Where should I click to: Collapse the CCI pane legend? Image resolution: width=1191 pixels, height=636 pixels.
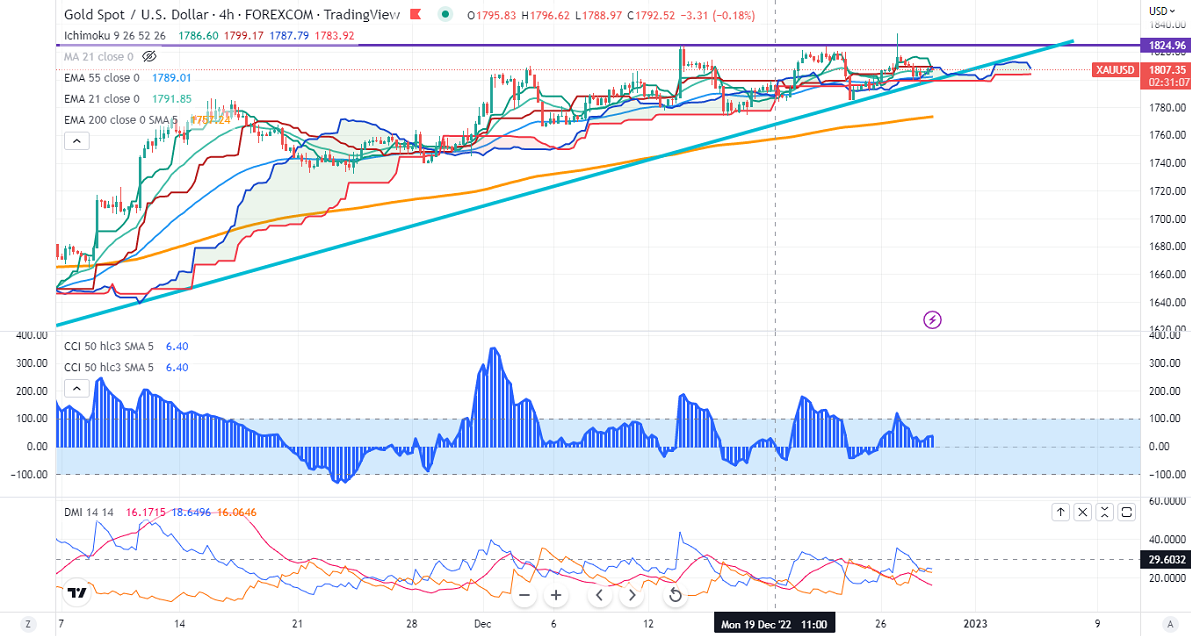tap(77, 389)
